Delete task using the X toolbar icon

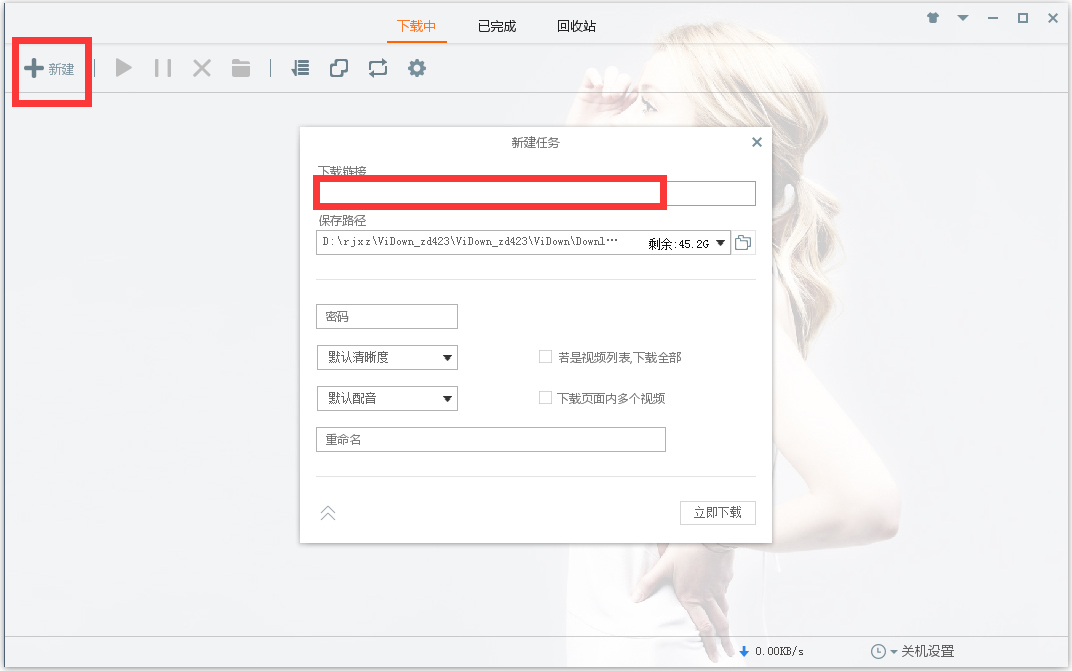pyautogui.click(x=202, y=68)
